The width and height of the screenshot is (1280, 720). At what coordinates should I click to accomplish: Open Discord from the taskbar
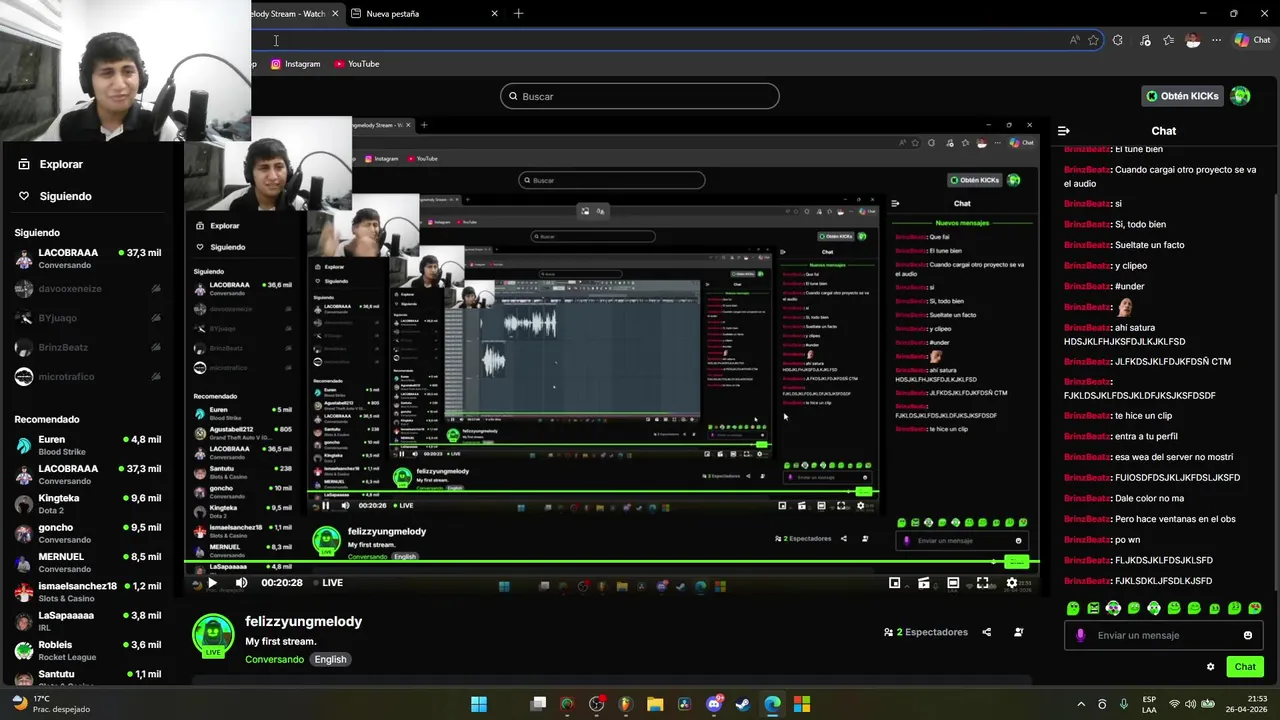point(714,704)
